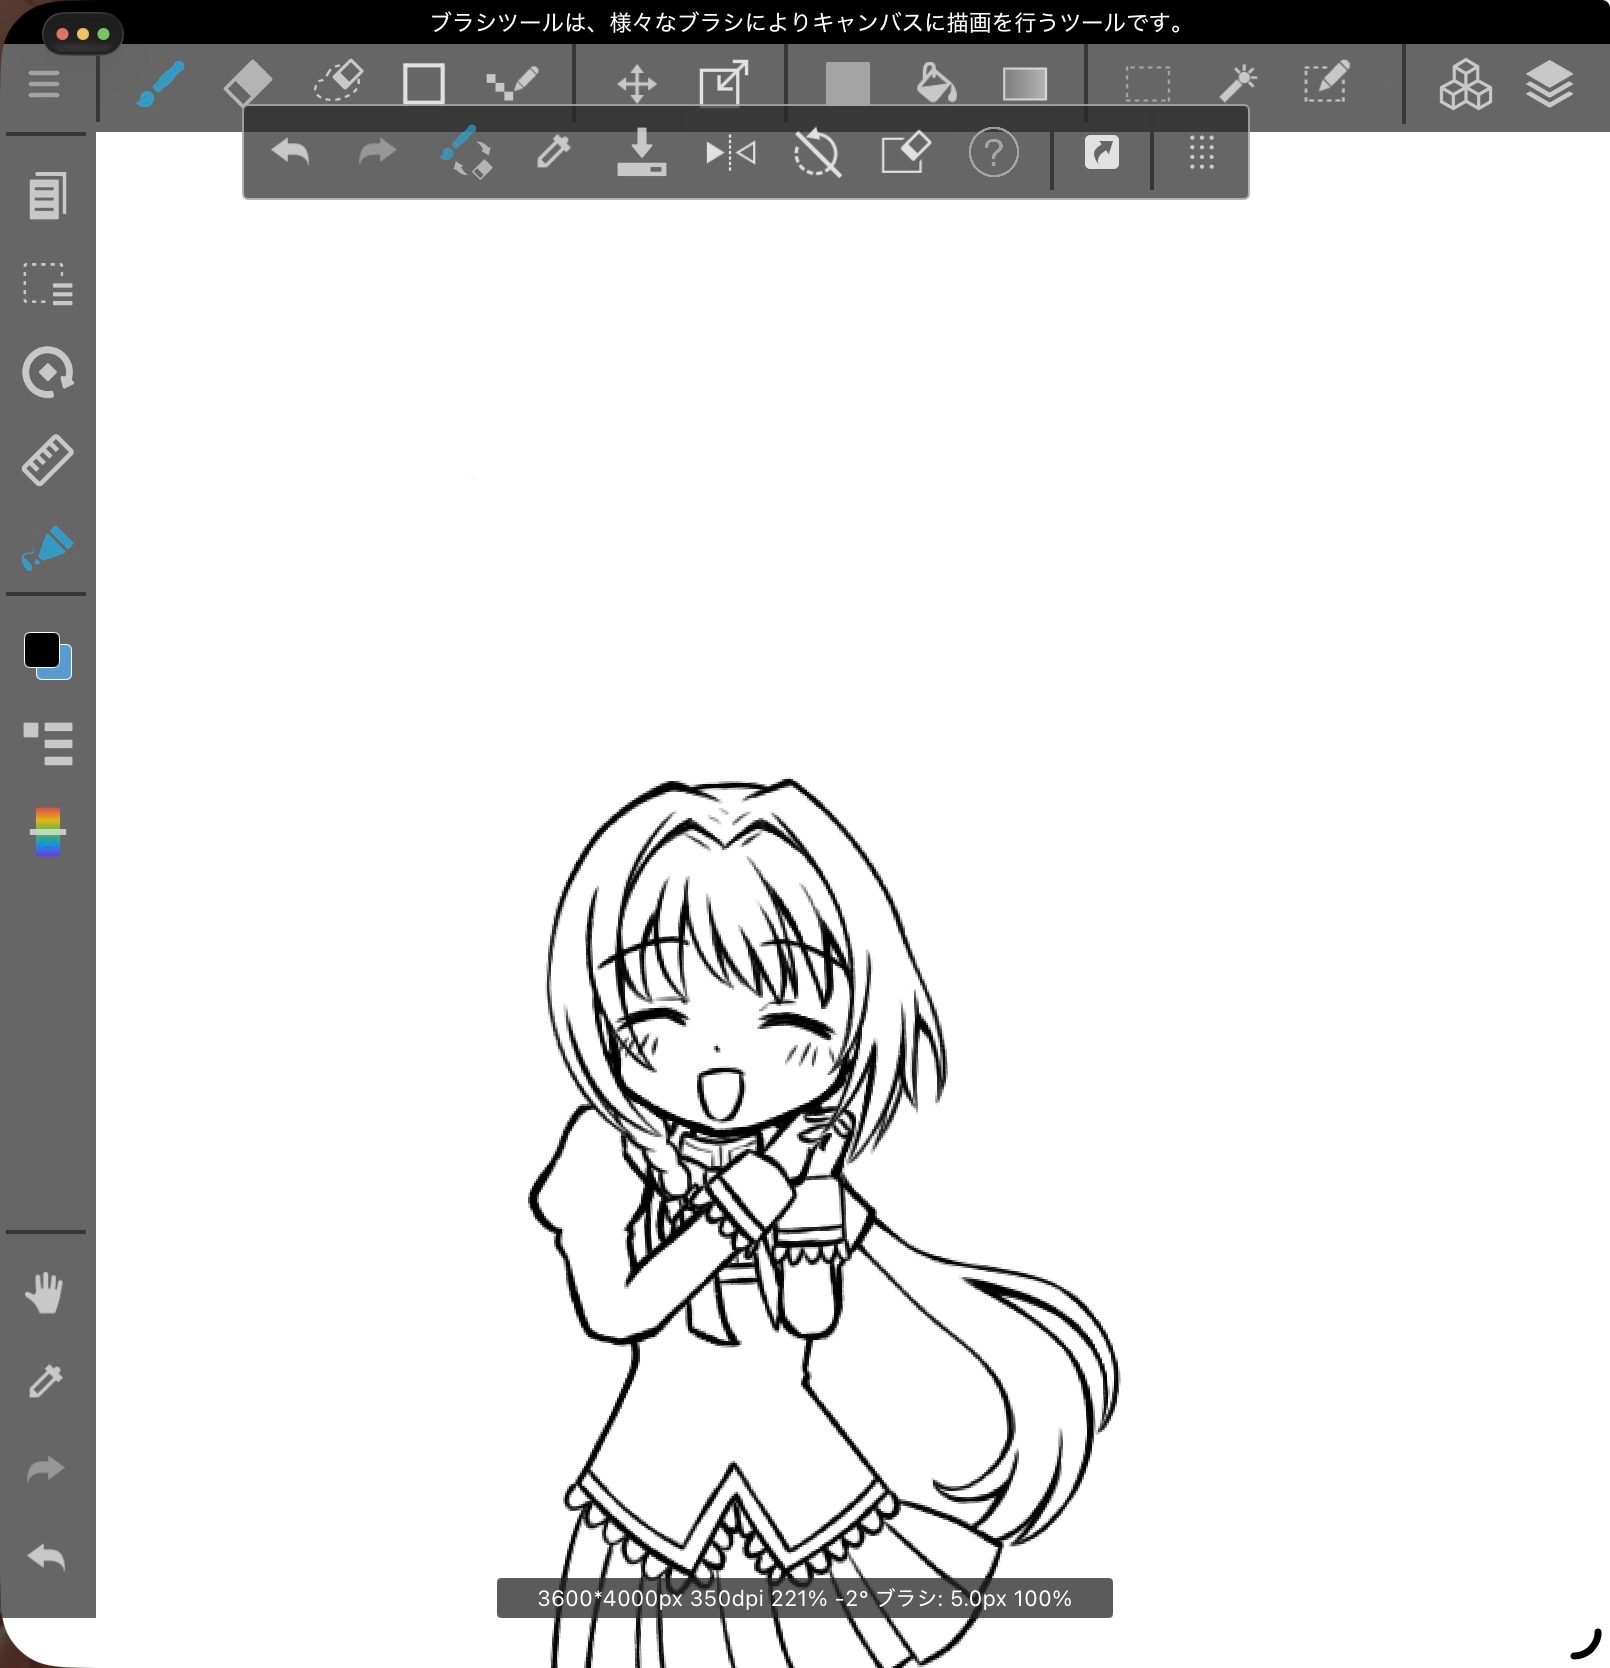Toggle the ruler snap guide

(x=47, y=460)
